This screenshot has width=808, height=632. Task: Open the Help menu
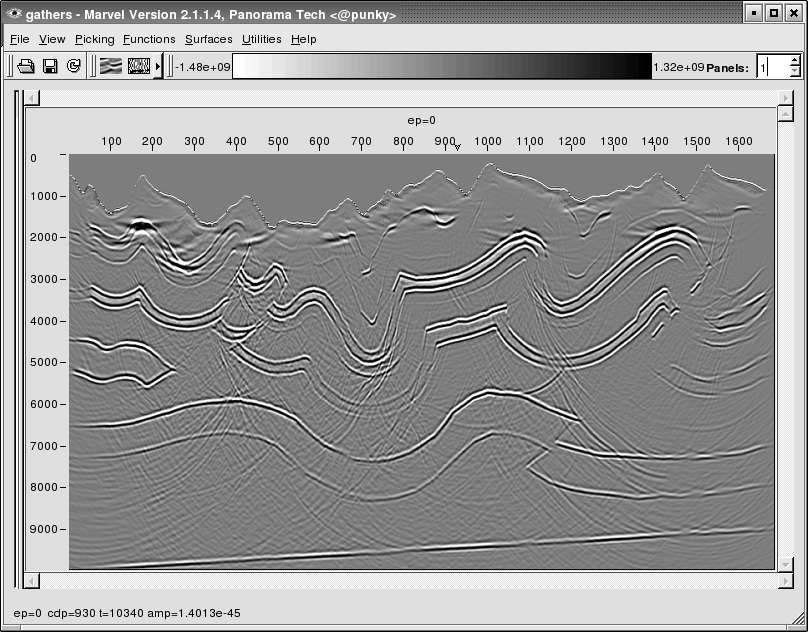point(304,39)
